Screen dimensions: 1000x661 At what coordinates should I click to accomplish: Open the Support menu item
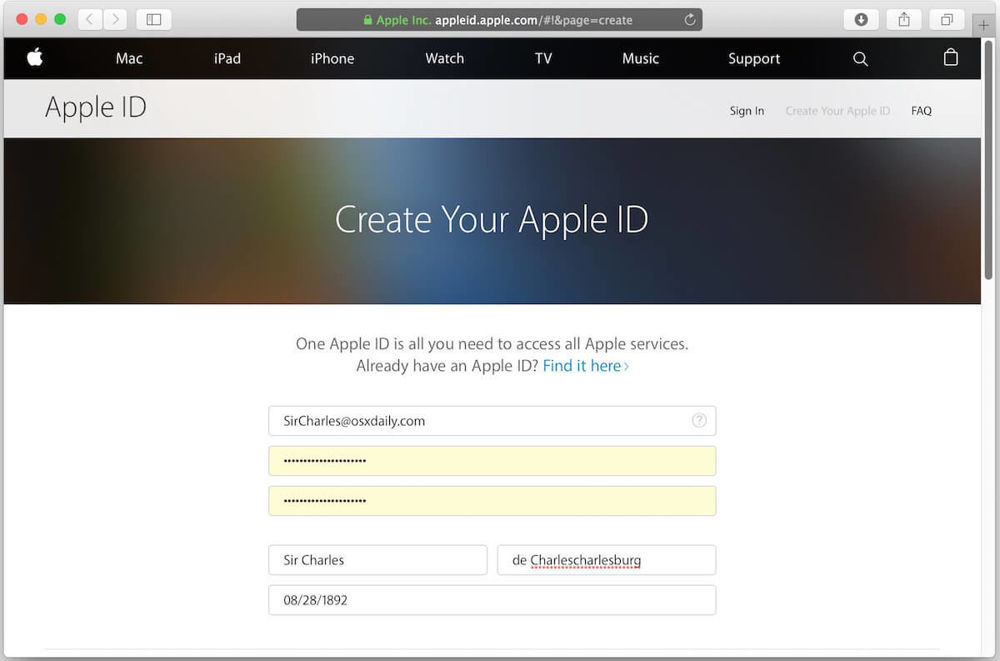pos(754,59)
